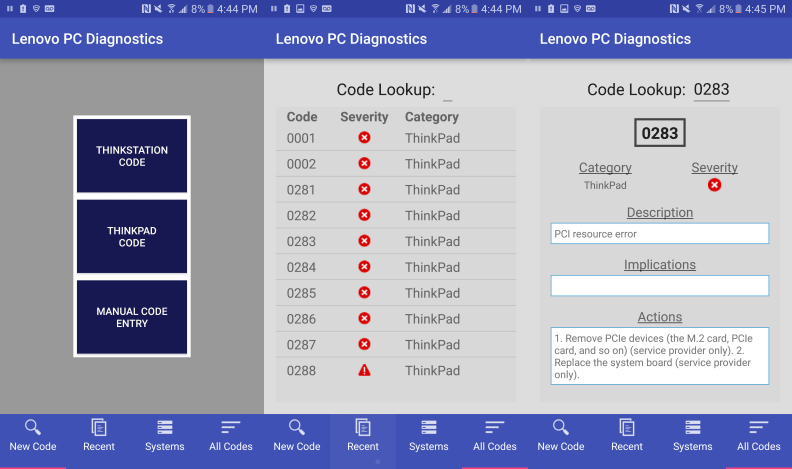Viewport: 792px width, 469px height.
Task: Click the warning triangle icon for code 0288
Action: point(364,370)
